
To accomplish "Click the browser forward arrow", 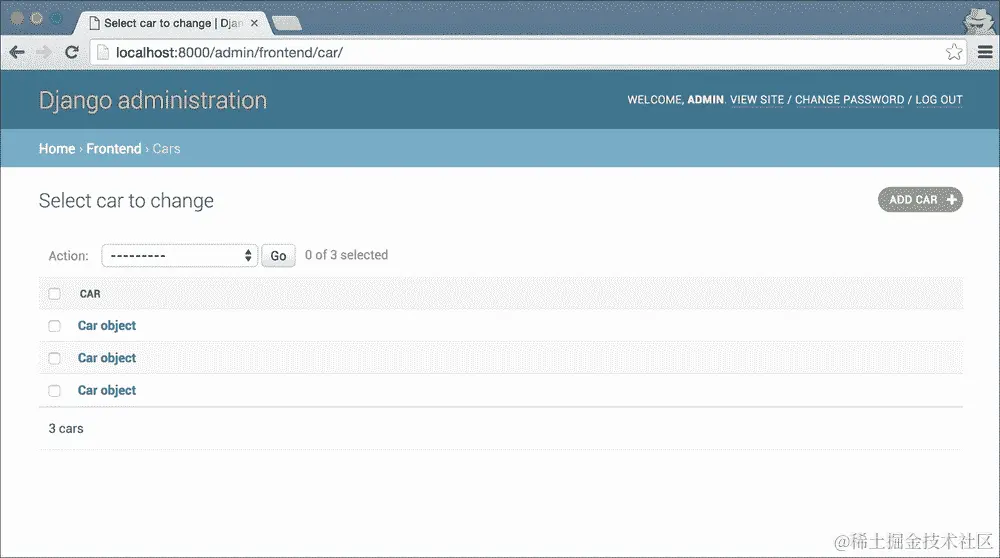I will coord(44,52).
